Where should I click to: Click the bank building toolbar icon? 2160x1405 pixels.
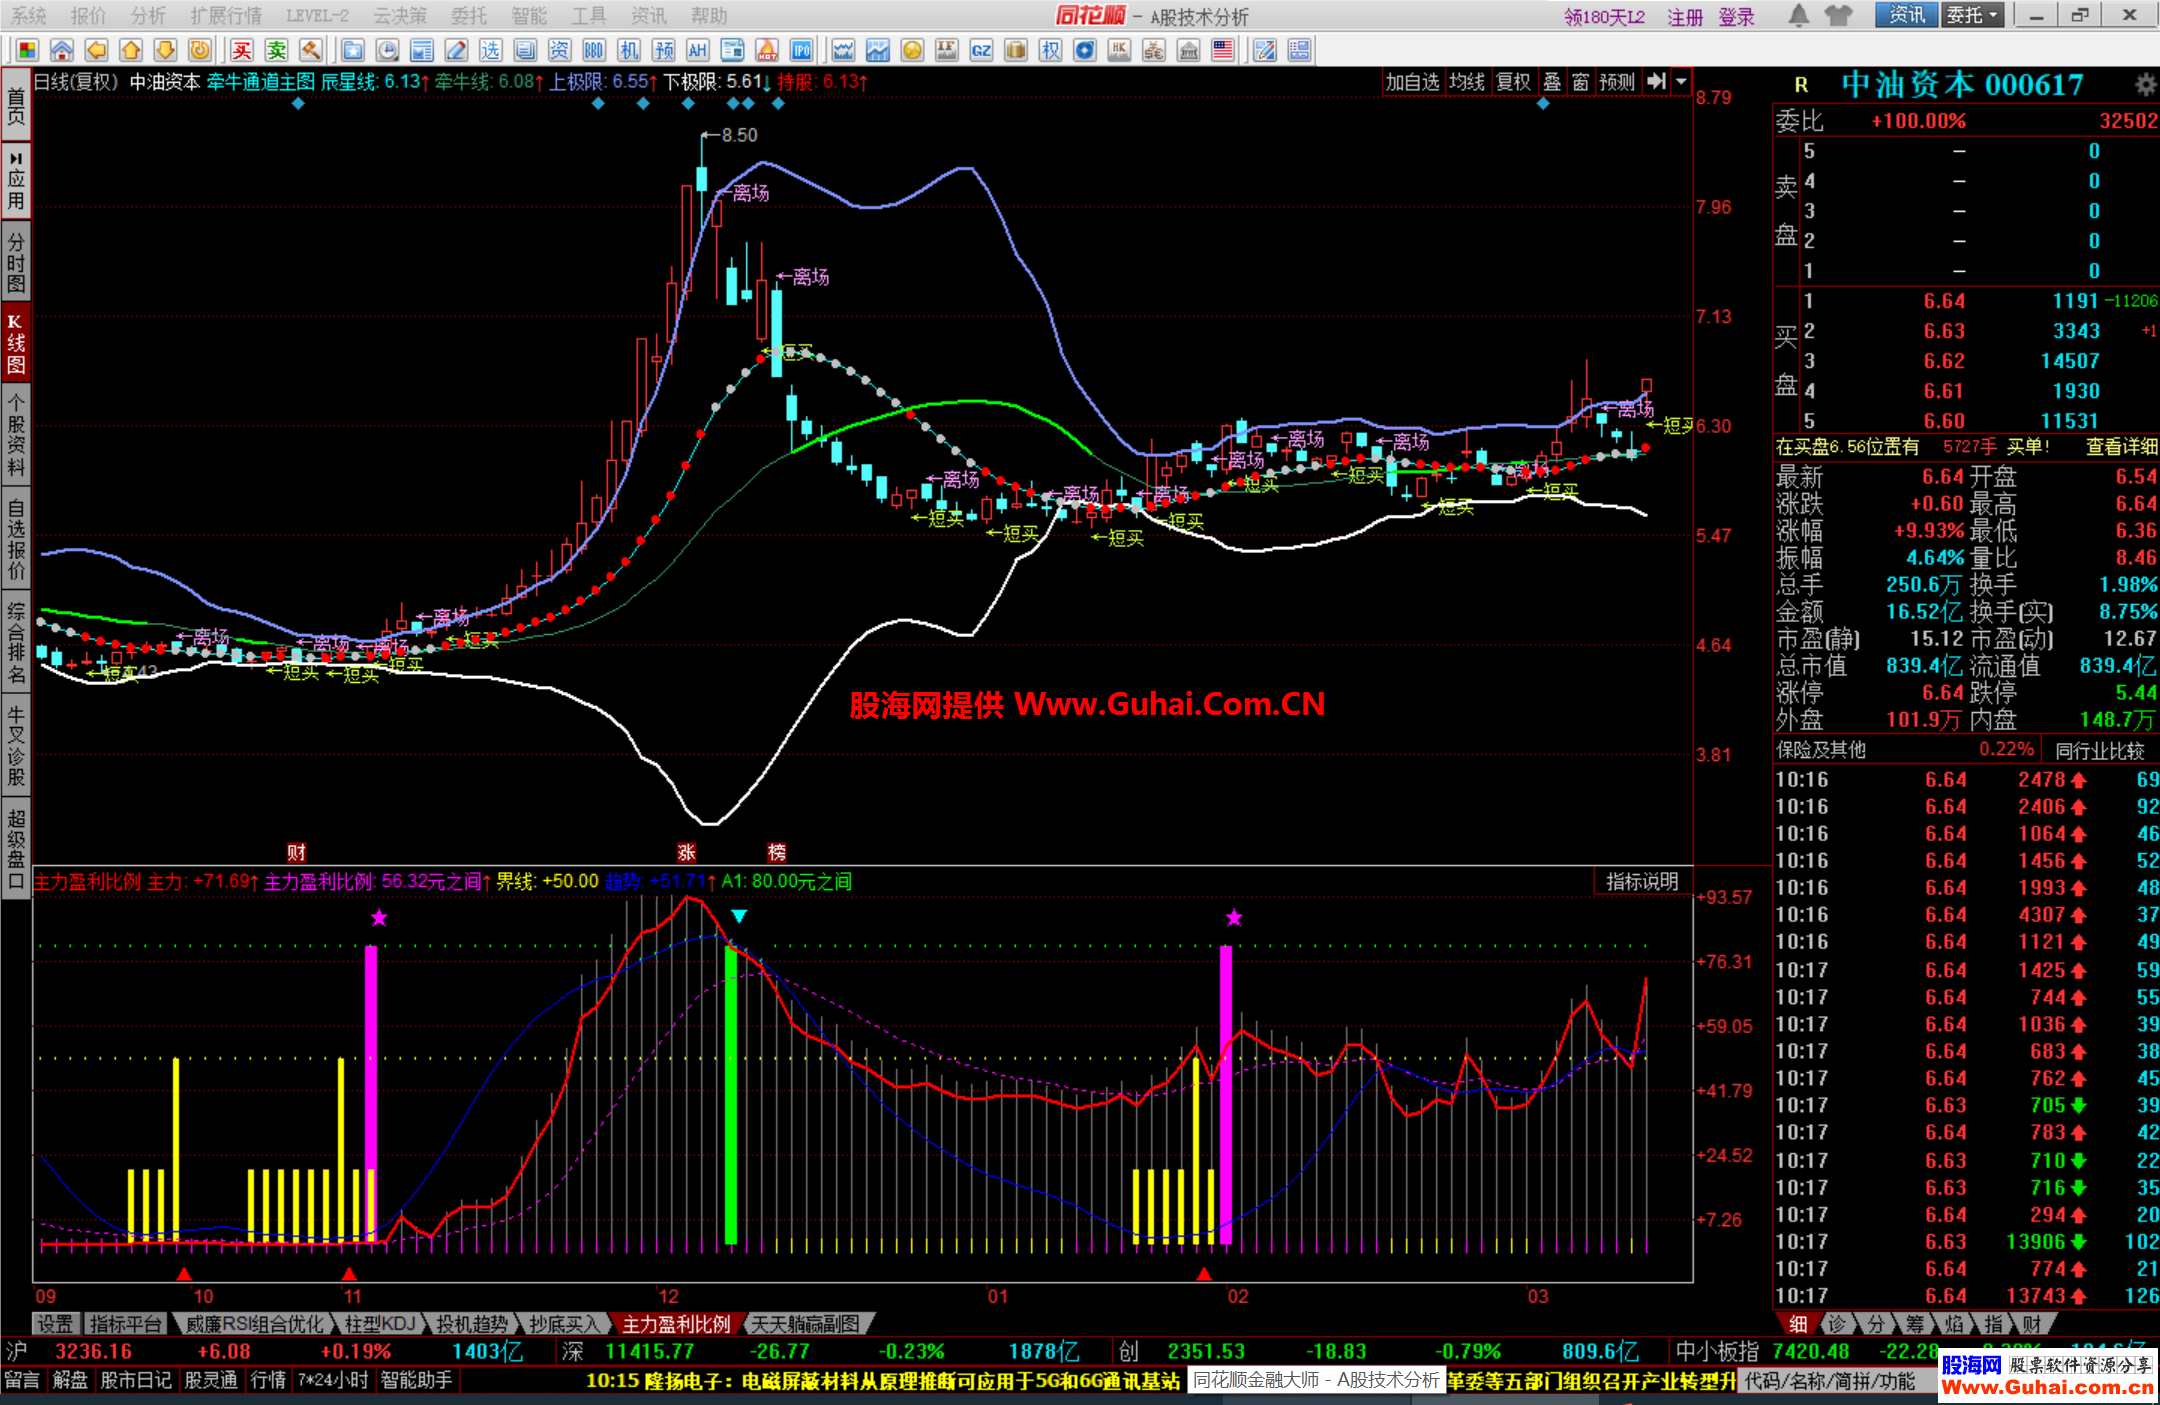(1188, 50)
